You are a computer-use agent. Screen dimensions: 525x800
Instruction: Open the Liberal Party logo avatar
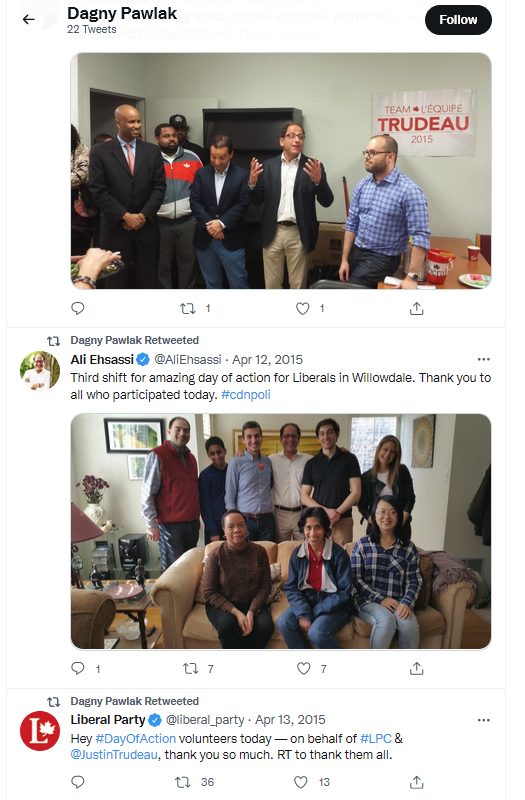(x=40, y=731)
